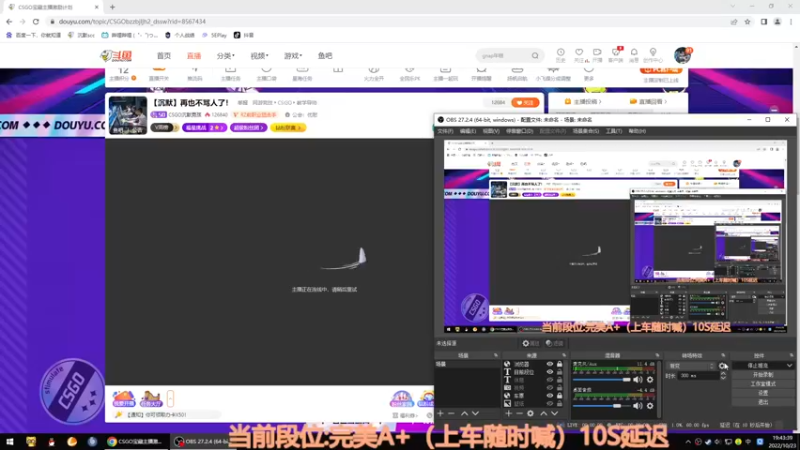Viewport: 800px width, 450px height.
Task: Pop out the Scene Transitions dock panel
Action: click(723, 355)
